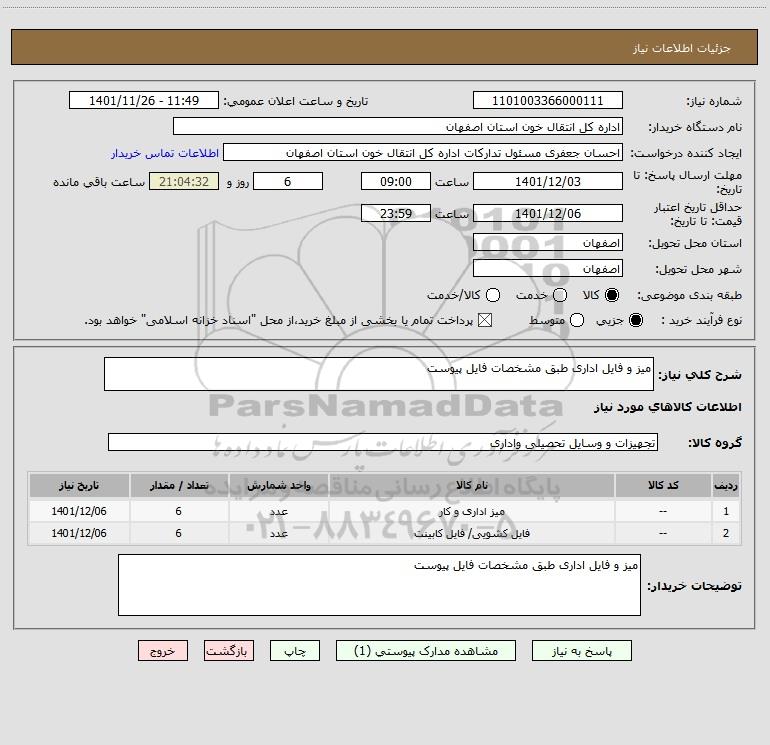Image resolution: width=770 pixels, height=745 pixels.
Task: Click the واحد شمارش column header
Action: click(x=278, y=485)
